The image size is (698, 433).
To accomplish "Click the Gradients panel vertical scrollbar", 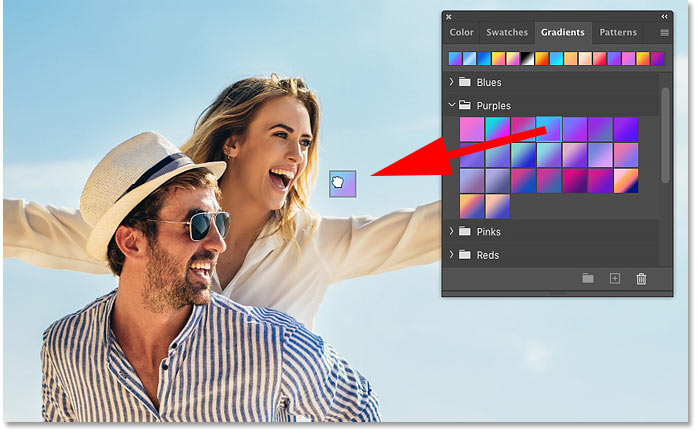I will [666, 135].
